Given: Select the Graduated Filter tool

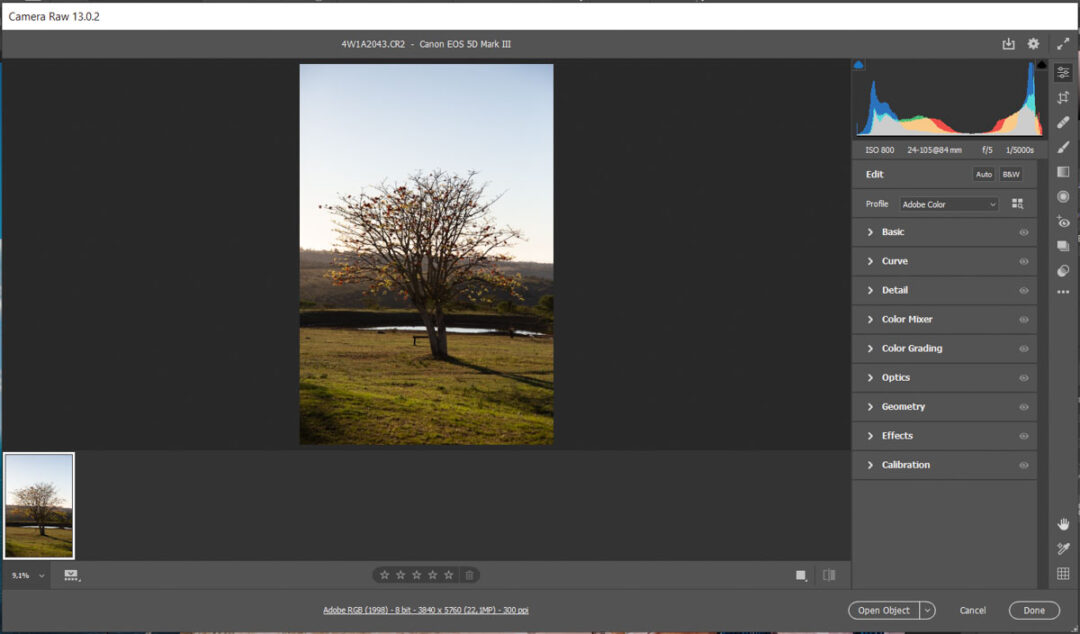Looking at the screenshot, I should pyautogui.click(x=1063, y=171).
